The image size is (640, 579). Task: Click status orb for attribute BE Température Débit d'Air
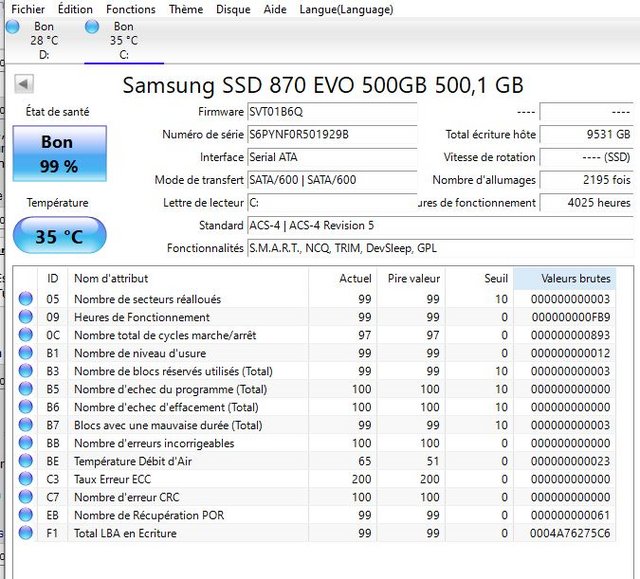coord(25,461)
